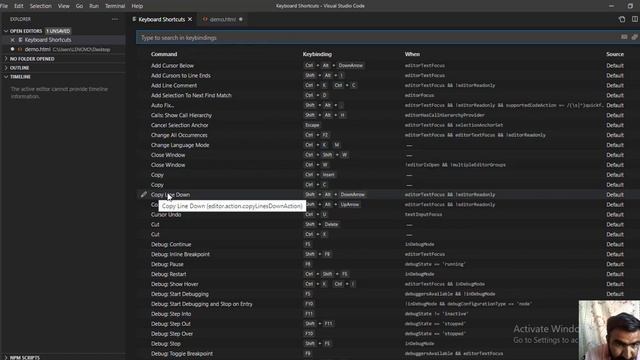Open the View menu
This screenshot has height=360, width=640.
coord(64,6)
